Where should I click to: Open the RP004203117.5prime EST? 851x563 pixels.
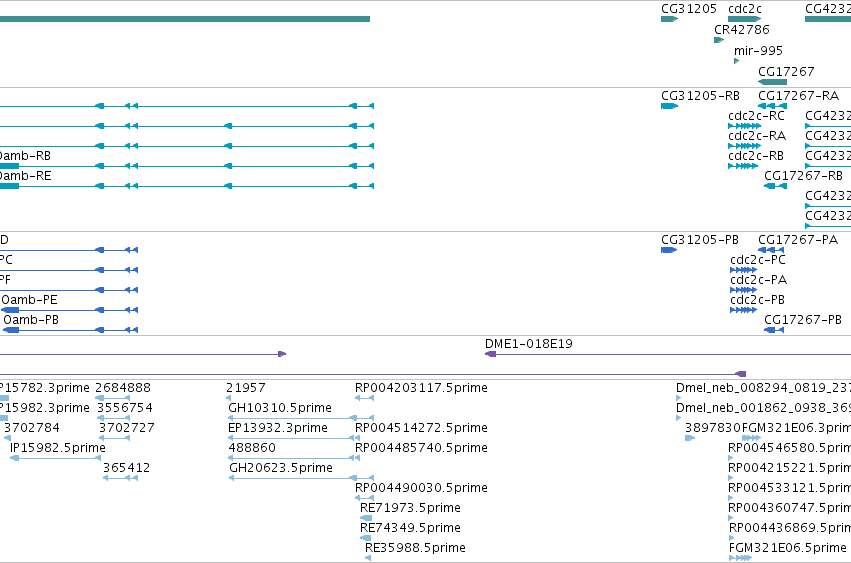pos(364,398)
